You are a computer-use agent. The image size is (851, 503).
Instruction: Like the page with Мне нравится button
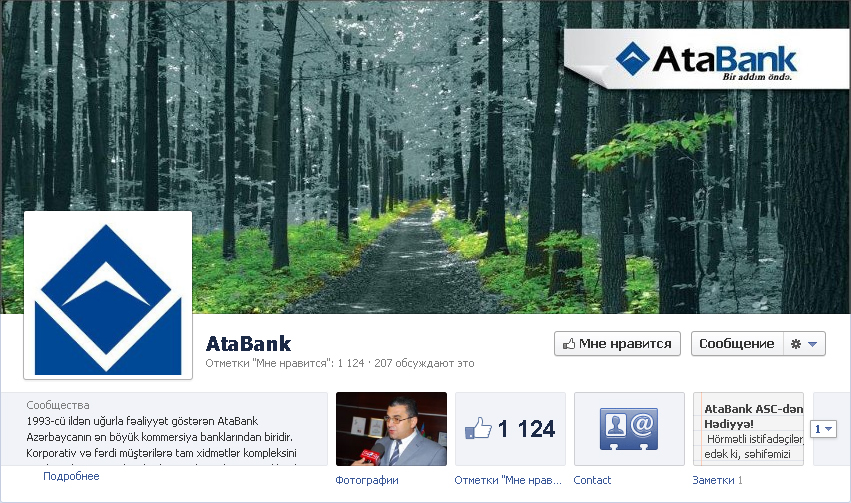[617, 343]
